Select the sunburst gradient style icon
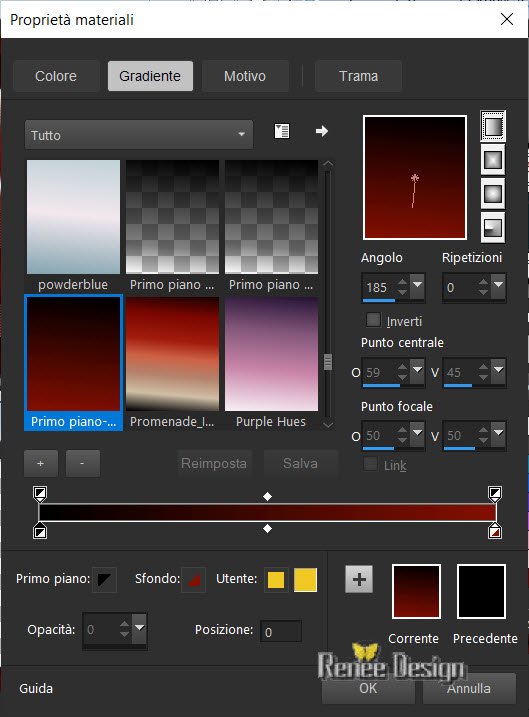 point(492,194)
